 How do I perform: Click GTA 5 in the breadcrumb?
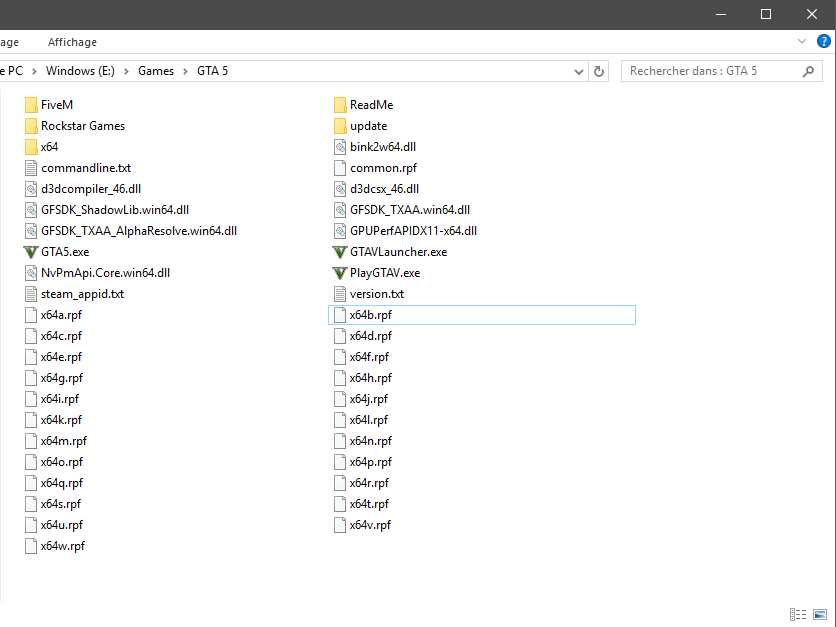point(212,71)
